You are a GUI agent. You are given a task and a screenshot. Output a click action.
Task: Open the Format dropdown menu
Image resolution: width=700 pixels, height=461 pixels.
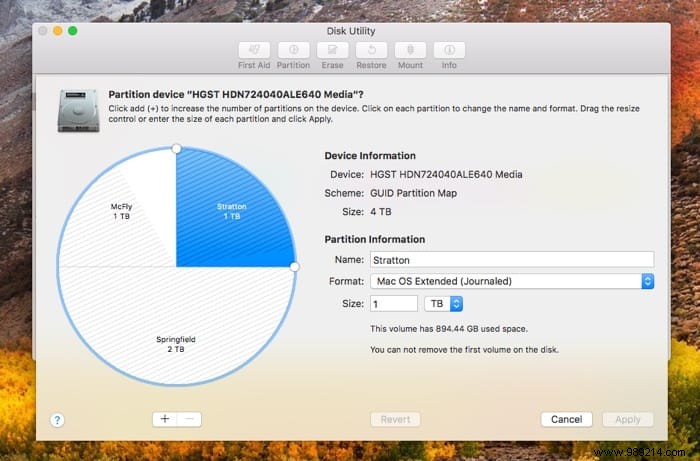[512, 281]
